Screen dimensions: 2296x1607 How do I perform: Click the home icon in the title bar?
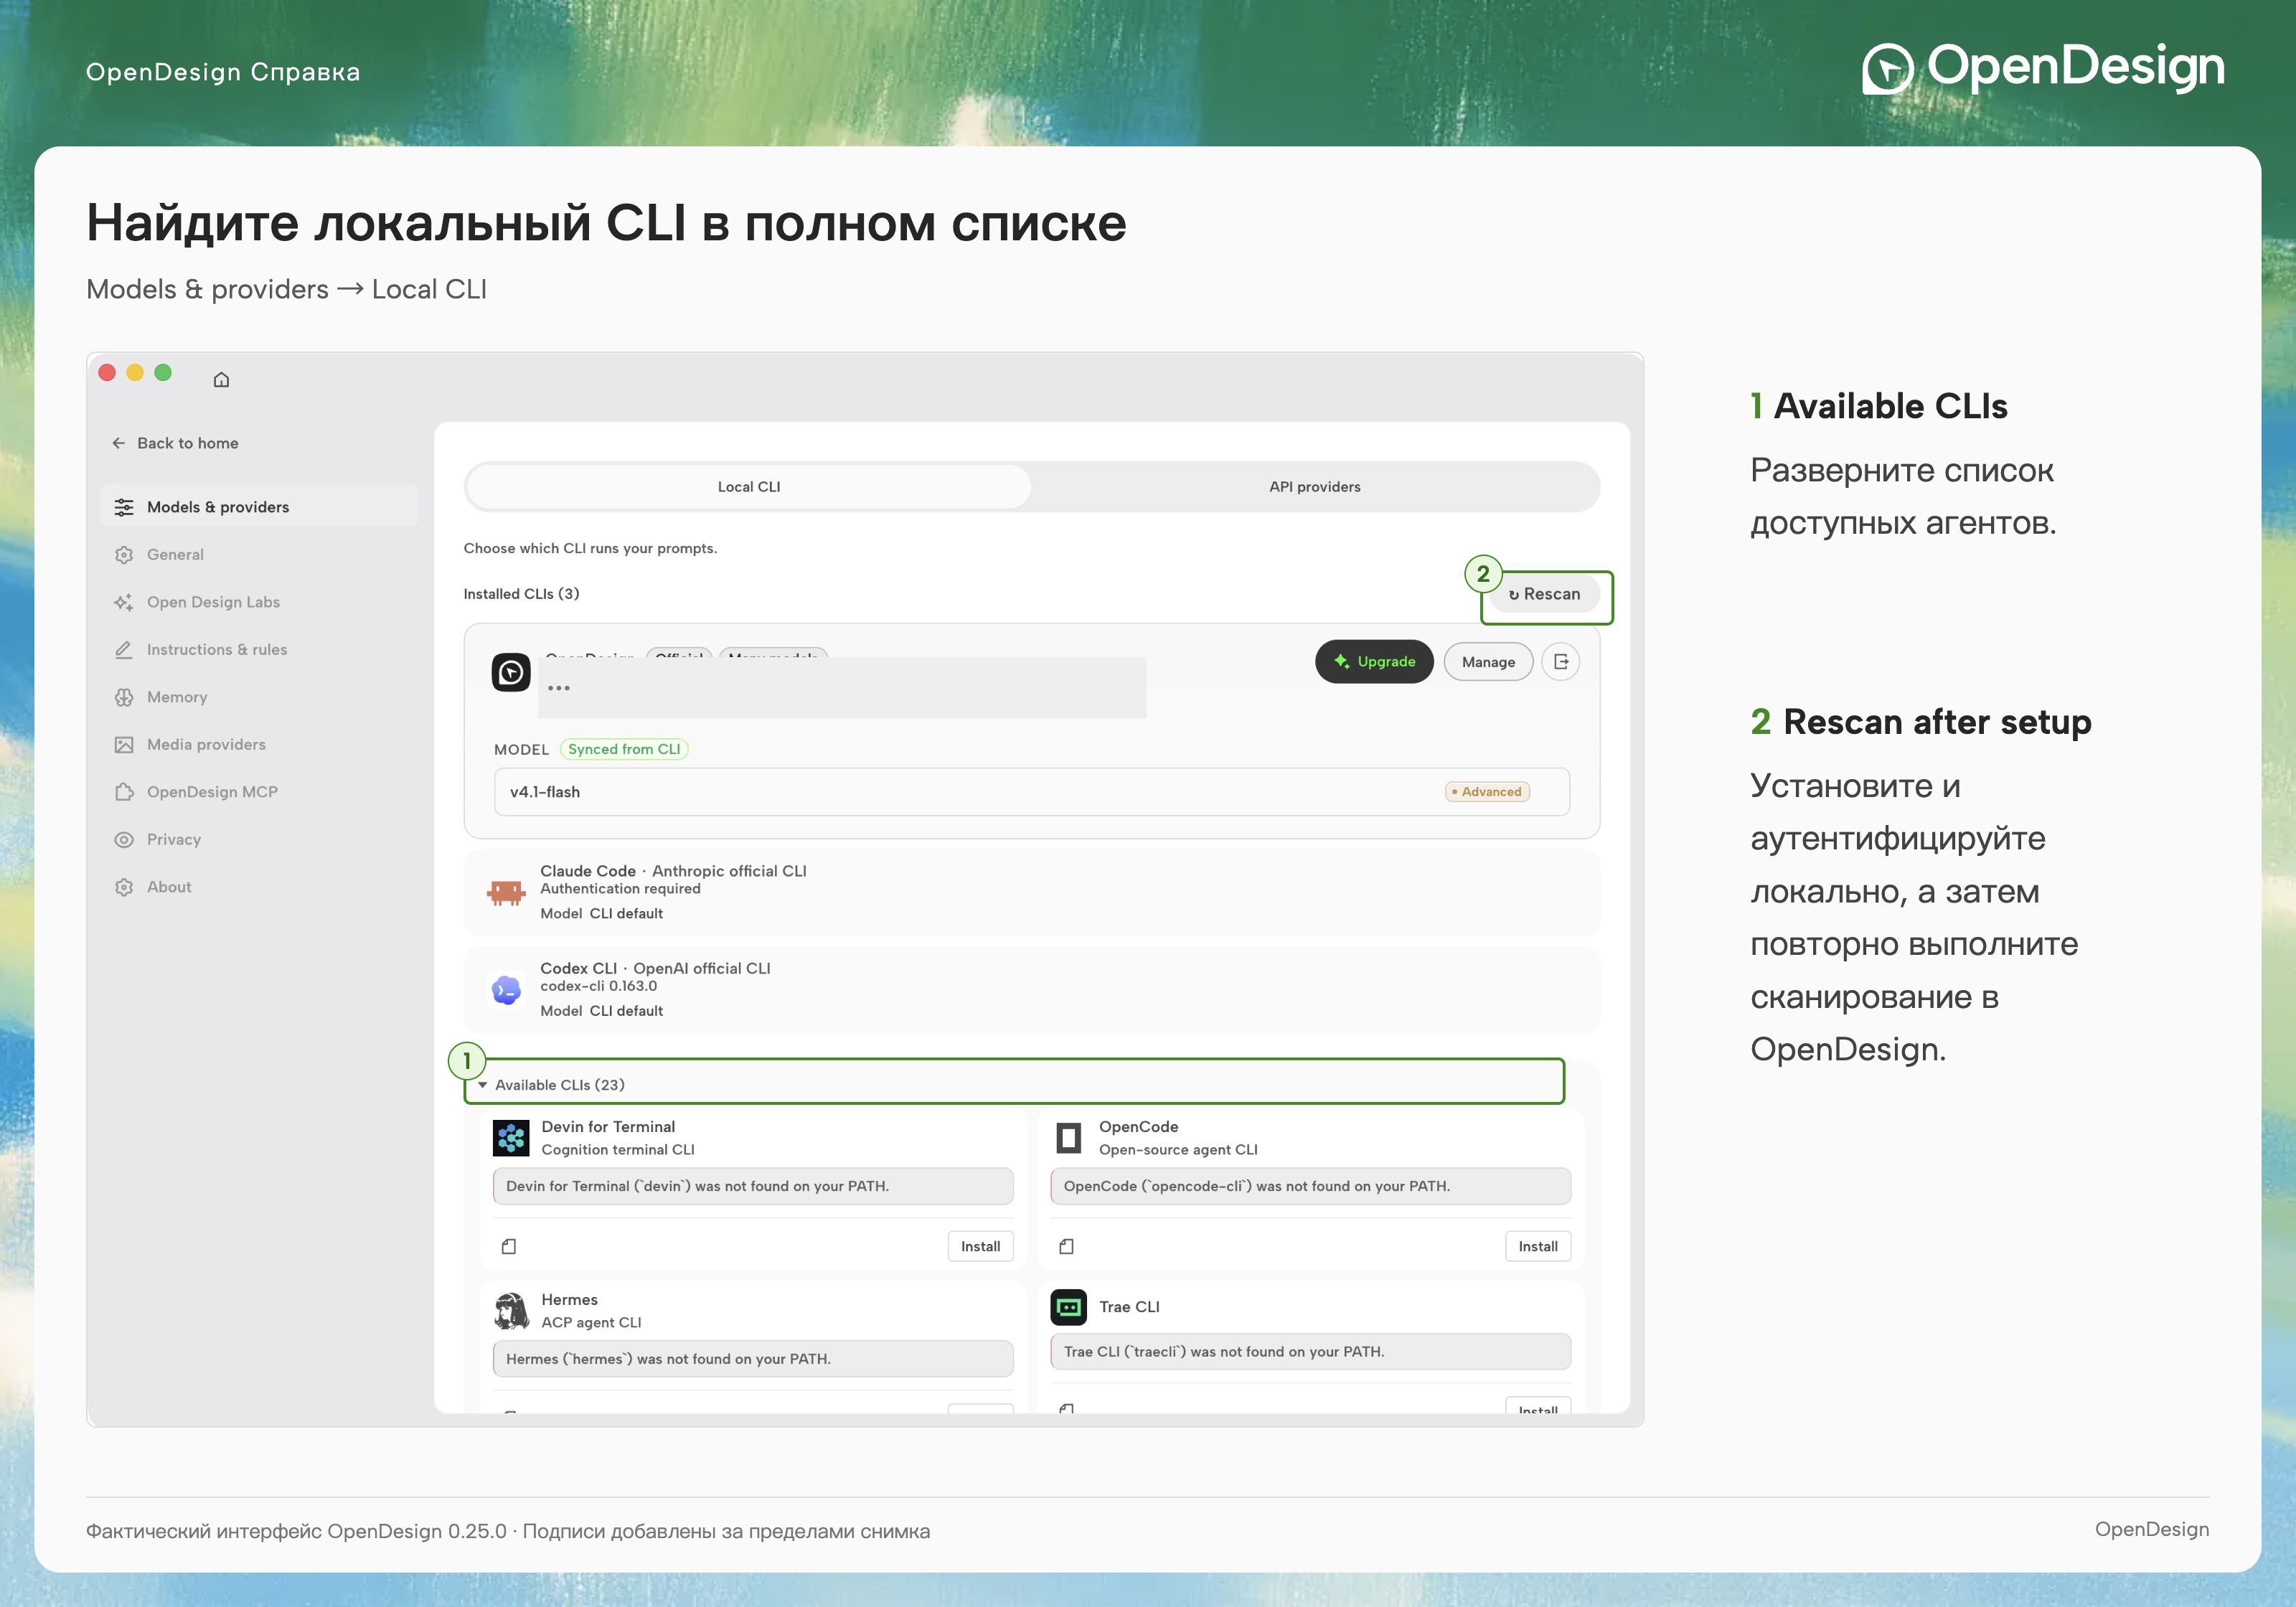[221, 379]
